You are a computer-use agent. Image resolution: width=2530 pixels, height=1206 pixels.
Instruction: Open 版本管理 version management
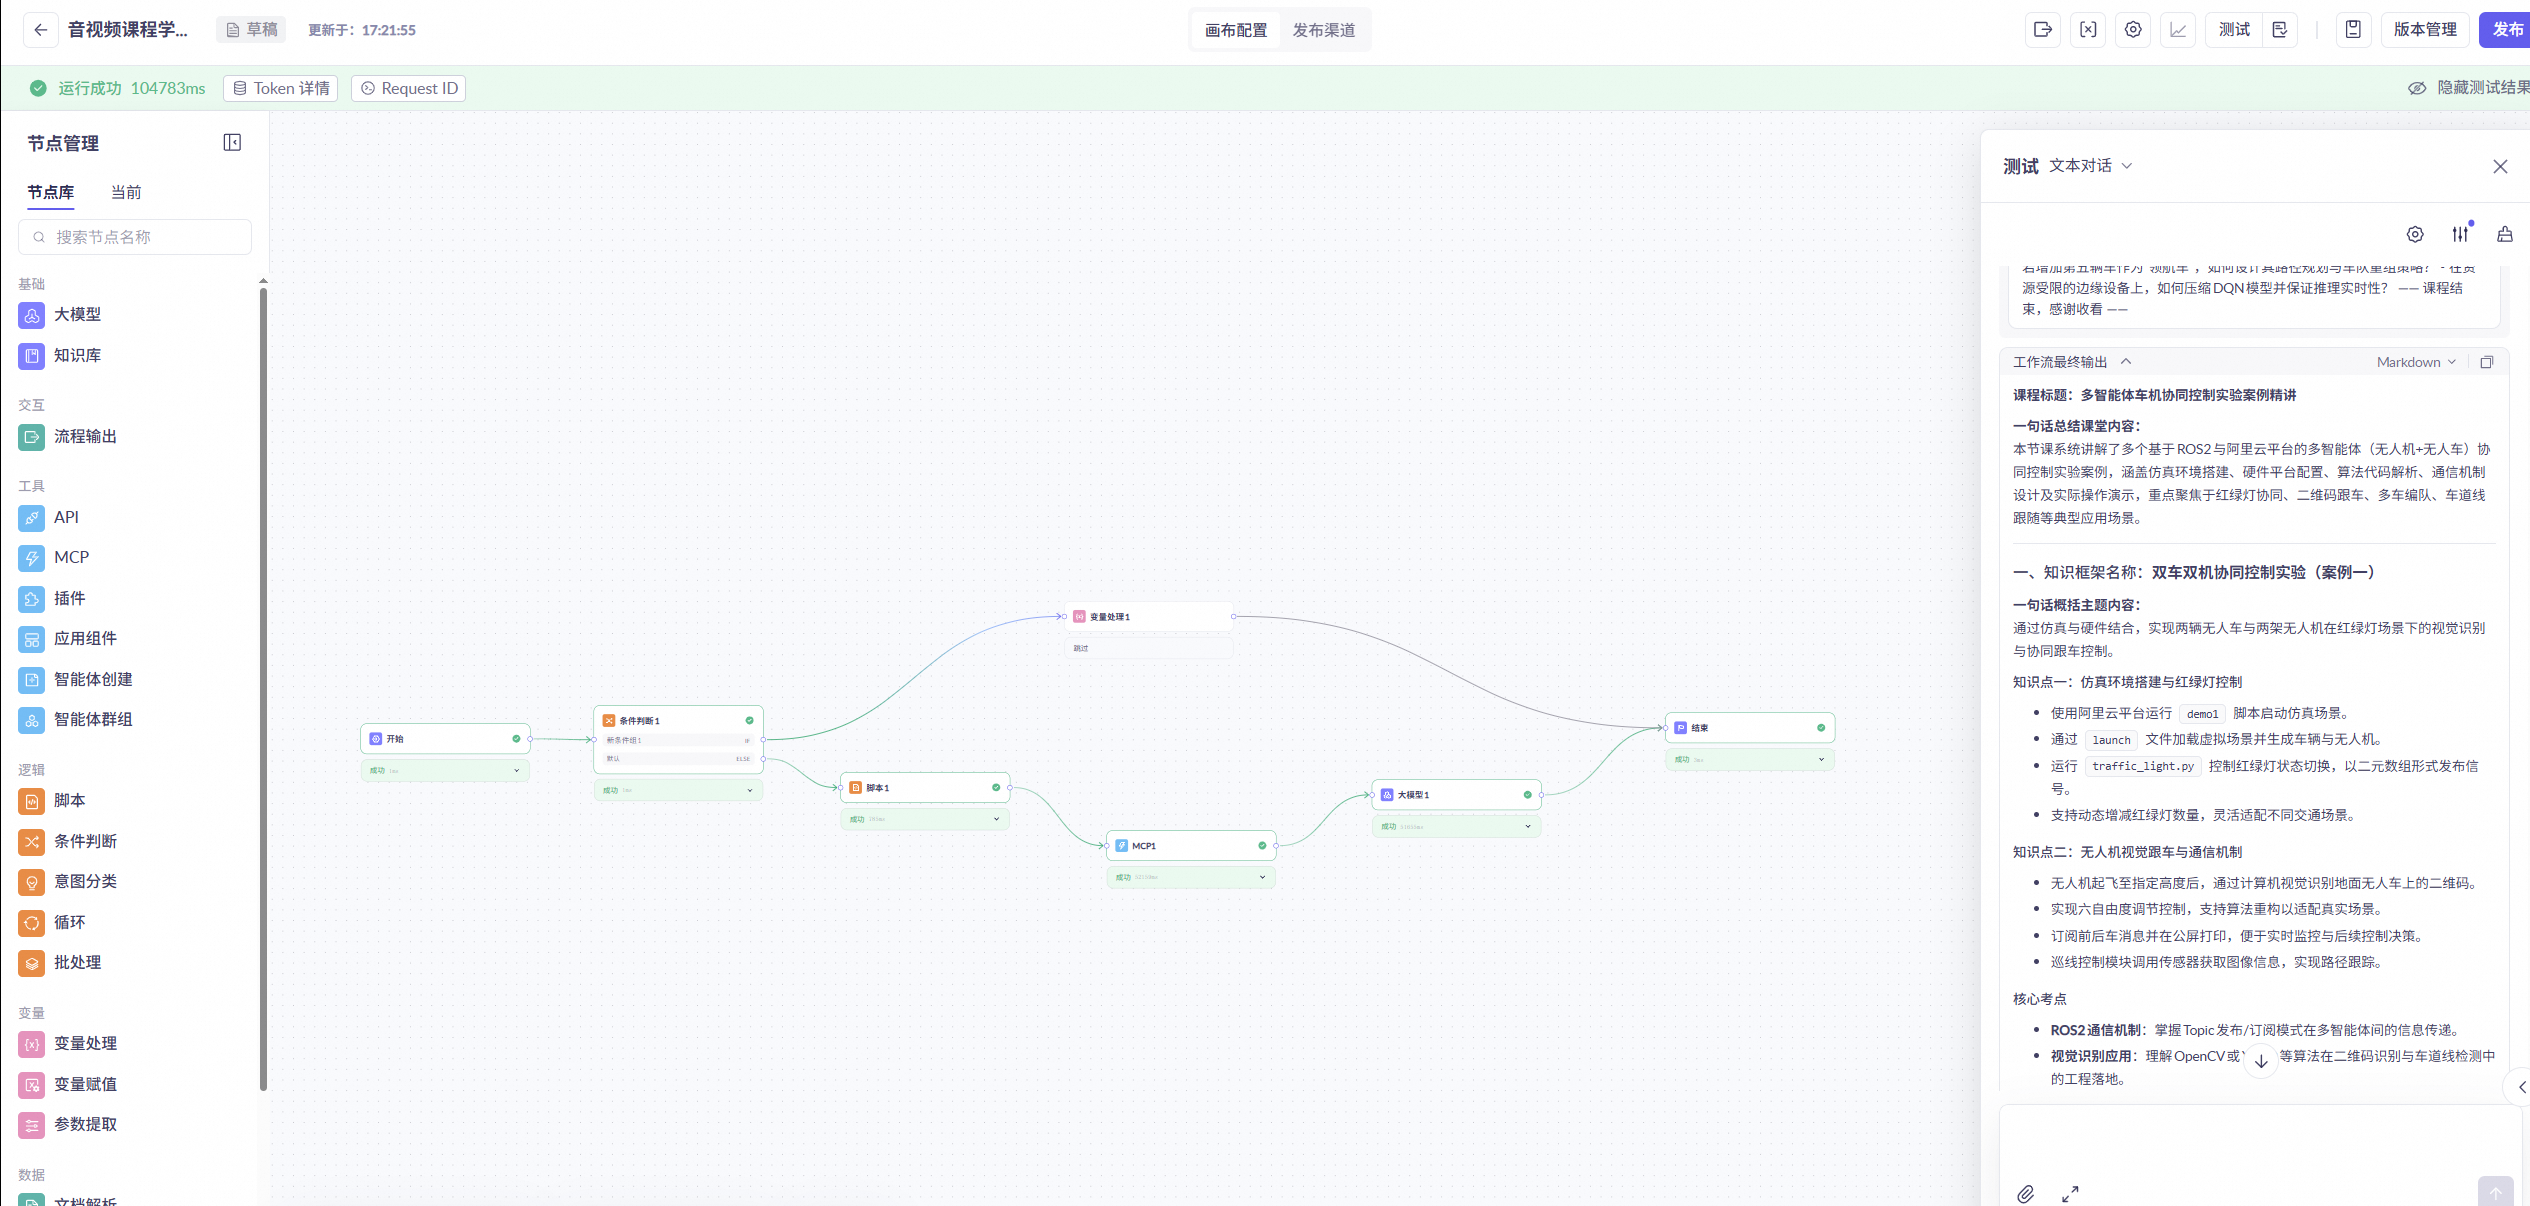coord(2424,30)
